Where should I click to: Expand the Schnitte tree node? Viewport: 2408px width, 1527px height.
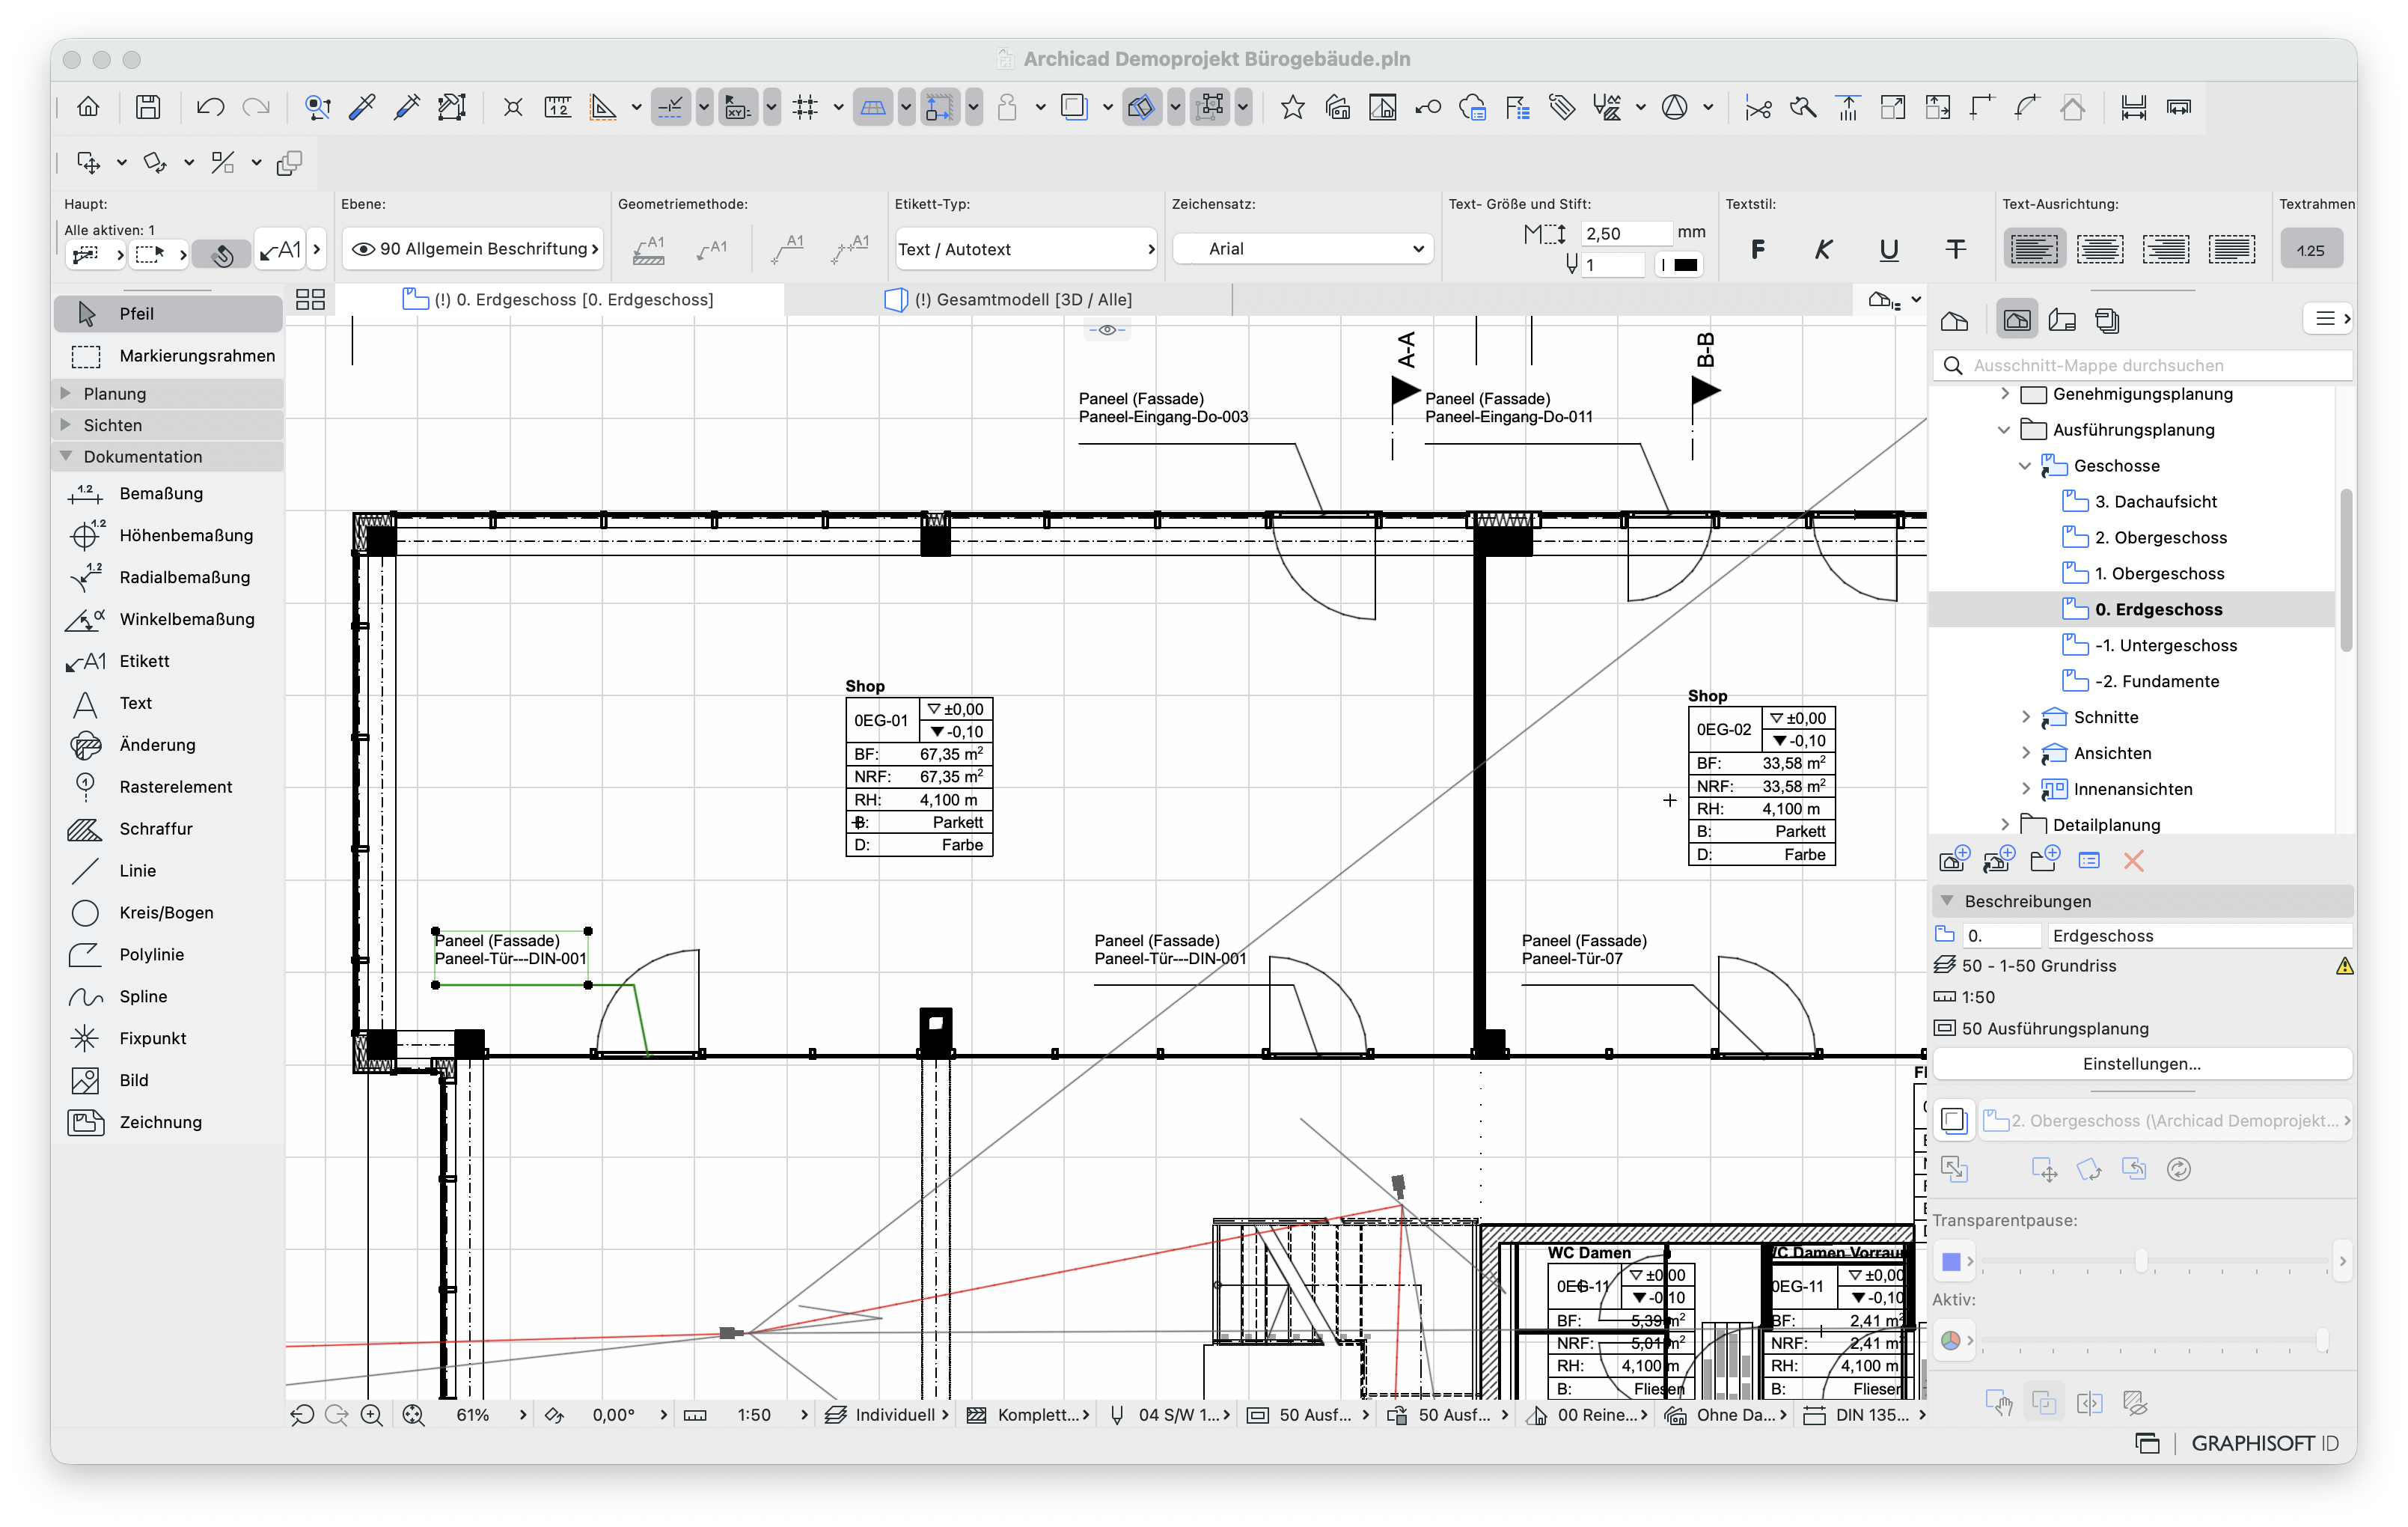2026,718
